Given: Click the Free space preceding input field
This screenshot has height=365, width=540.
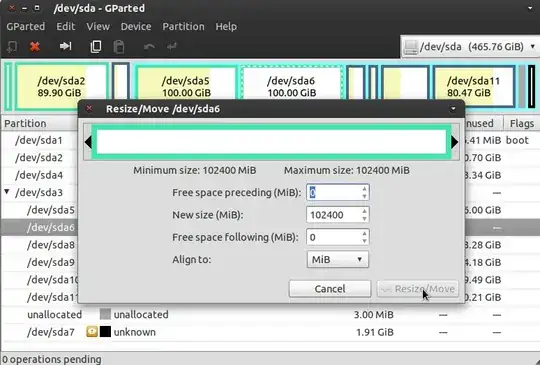Looking at the screenshot, I should (333, 192).
